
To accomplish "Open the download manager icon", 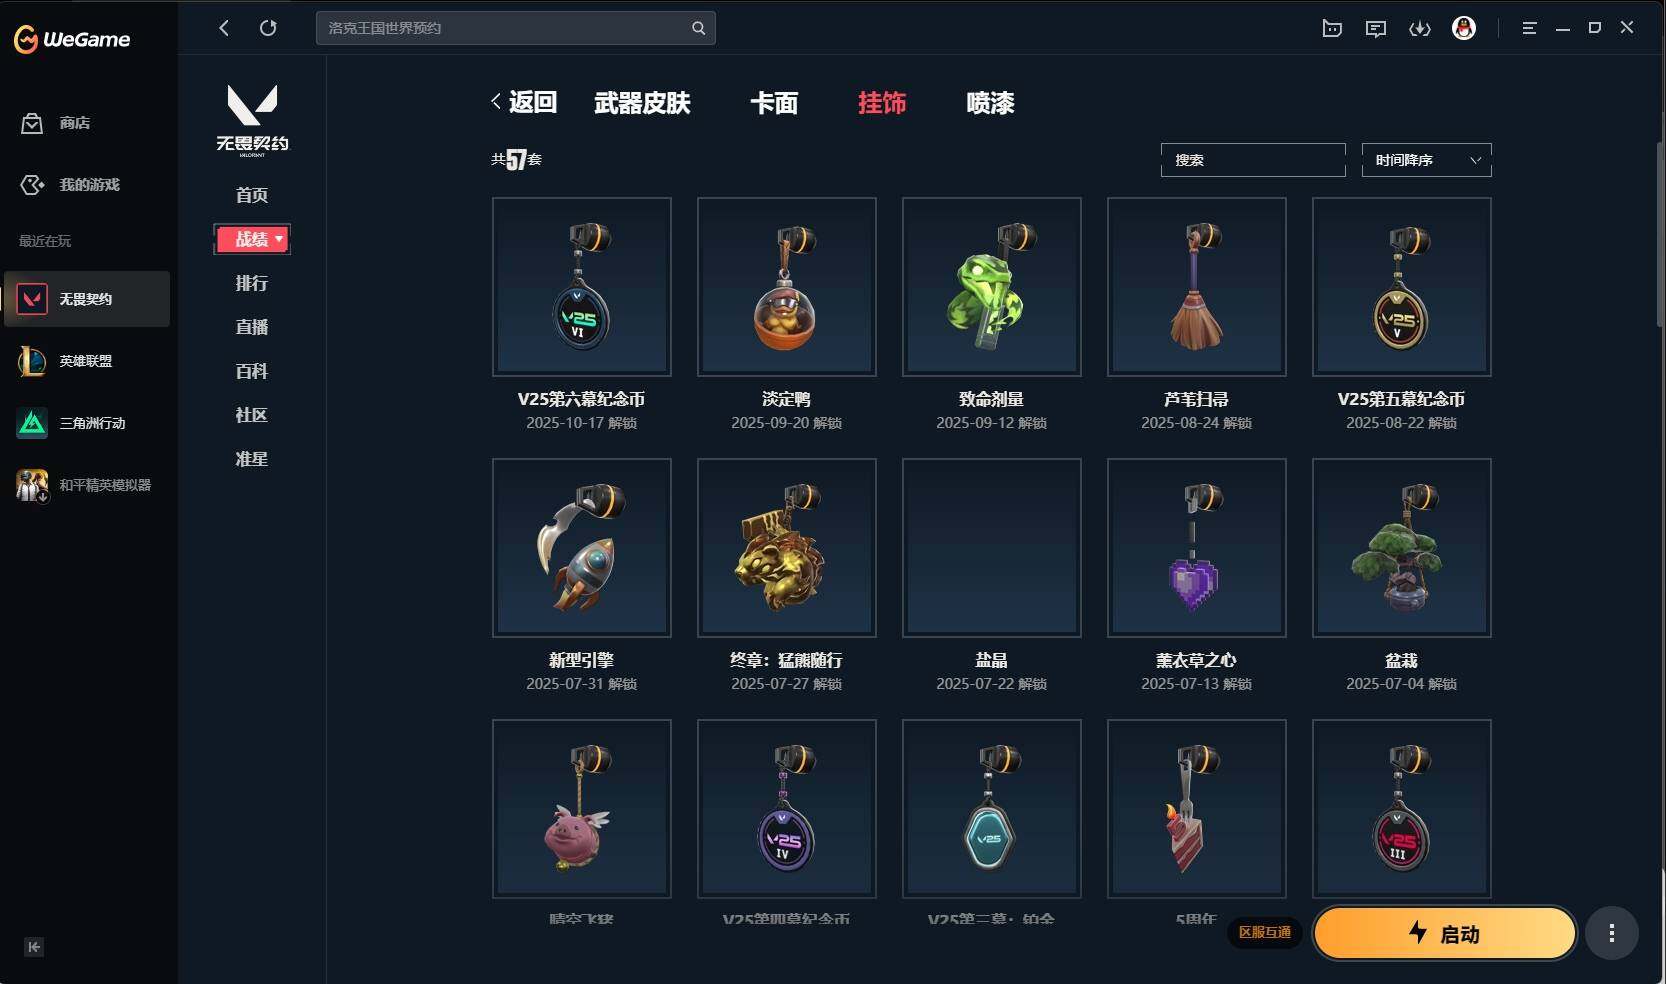I will 1420,28.
